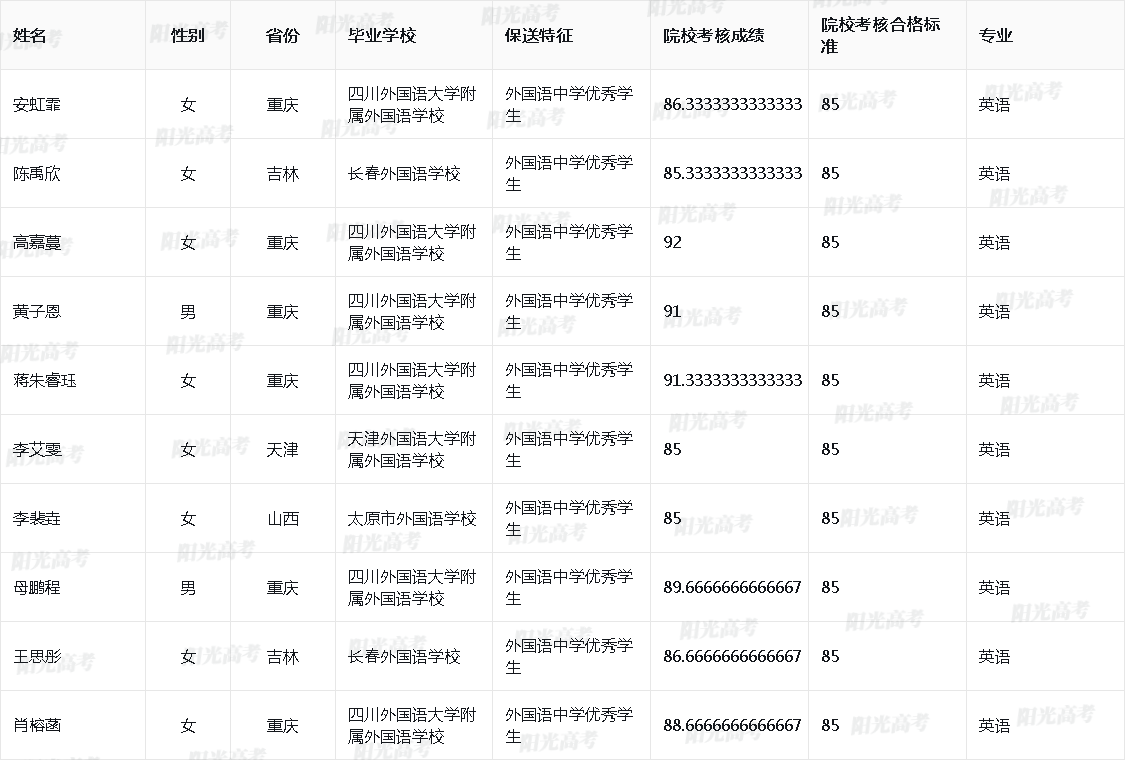This screenshot has width=1125, height=760.
Task: Select the 保送特征 column header
Action: point(539,35)
